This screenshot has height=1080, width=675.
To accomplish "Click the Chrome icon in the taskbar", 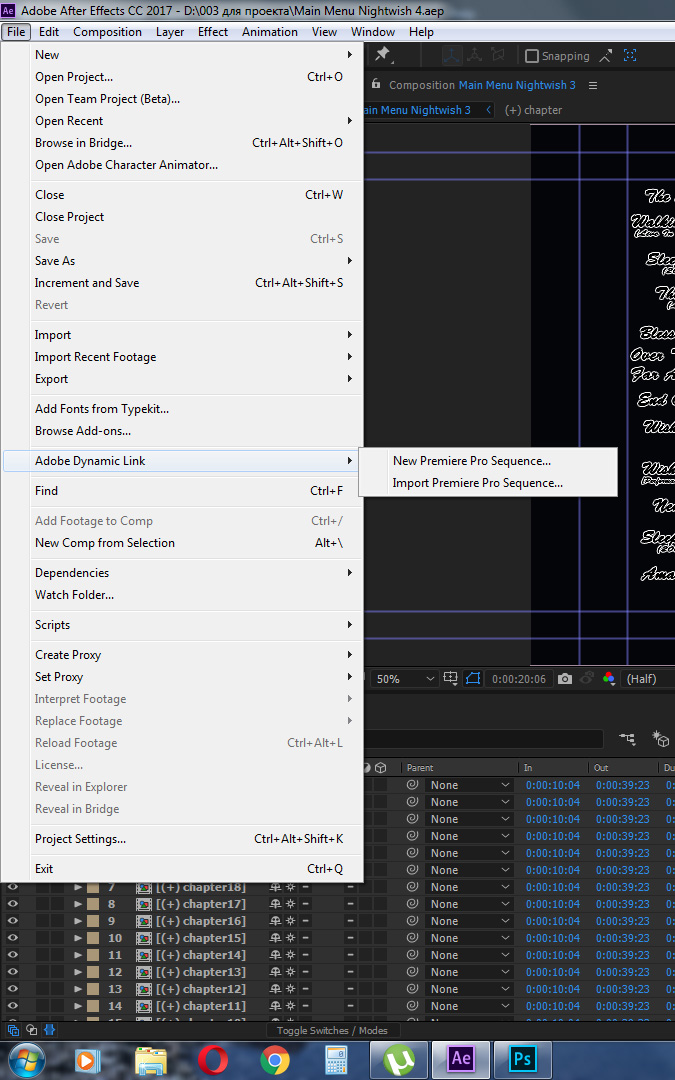I will coord(275,1058).
